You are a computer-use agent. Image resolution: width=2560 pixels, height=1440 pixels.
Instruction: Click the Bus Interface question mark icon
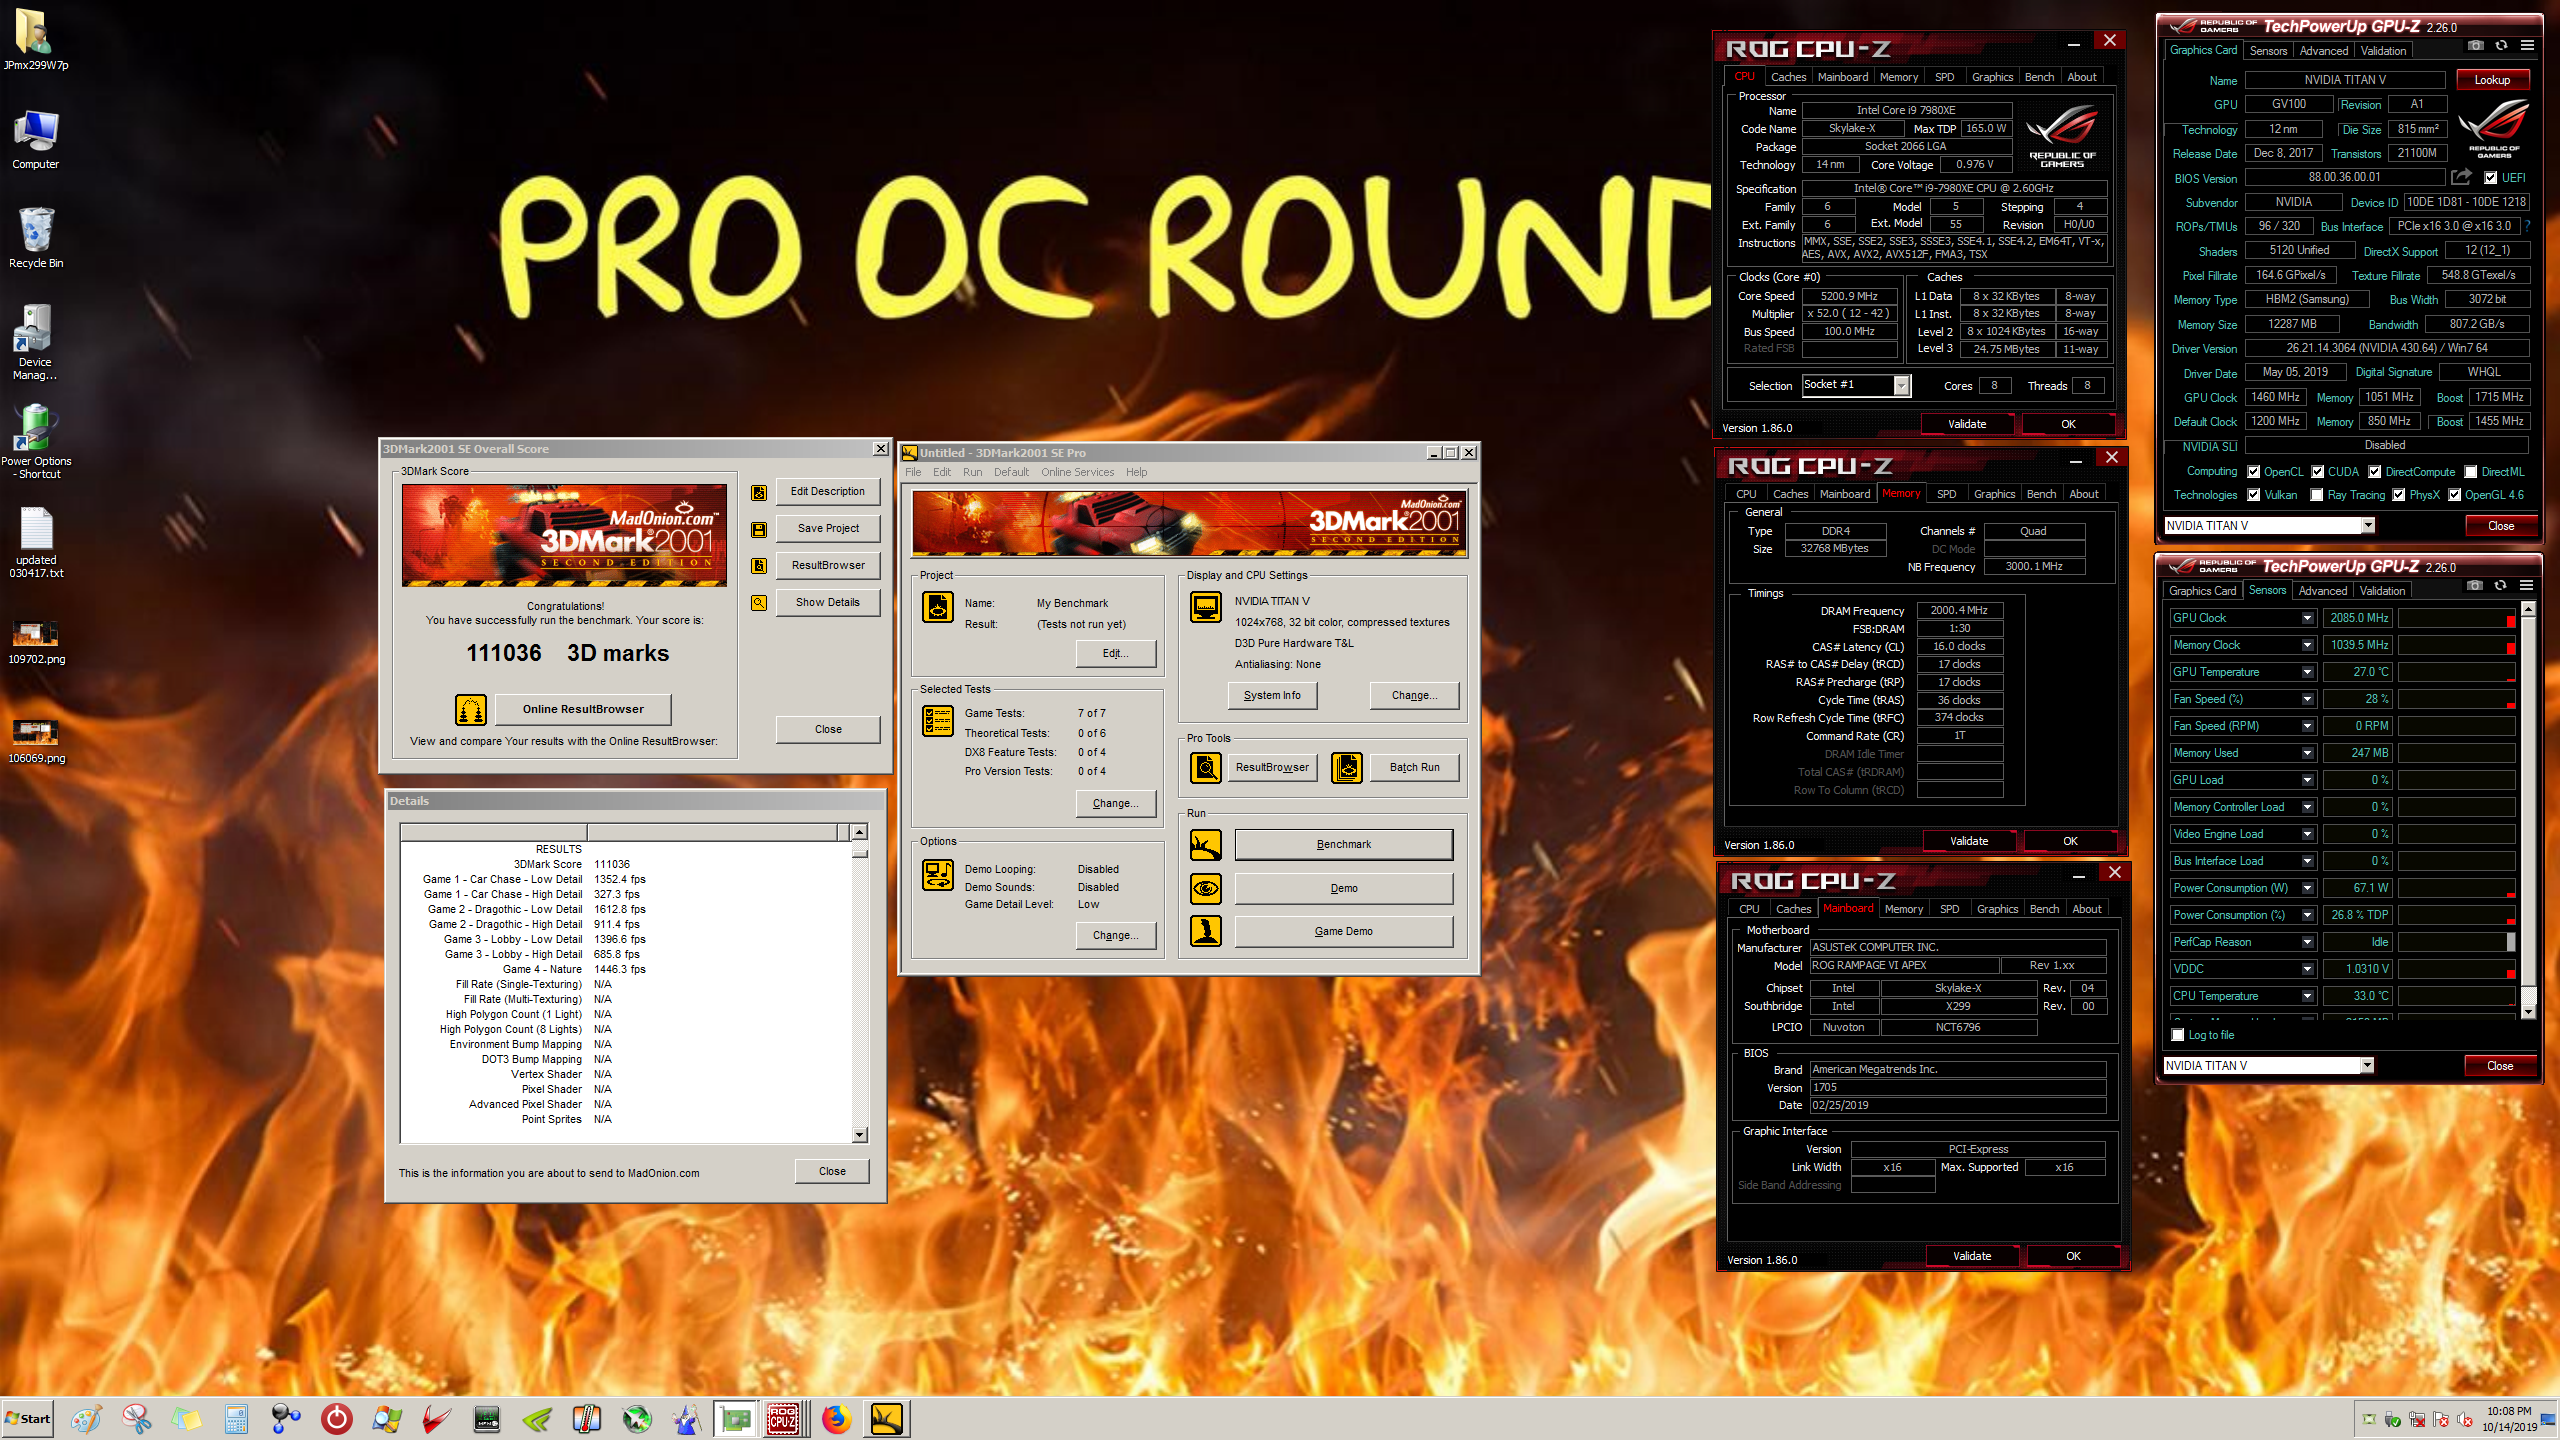2528,226
